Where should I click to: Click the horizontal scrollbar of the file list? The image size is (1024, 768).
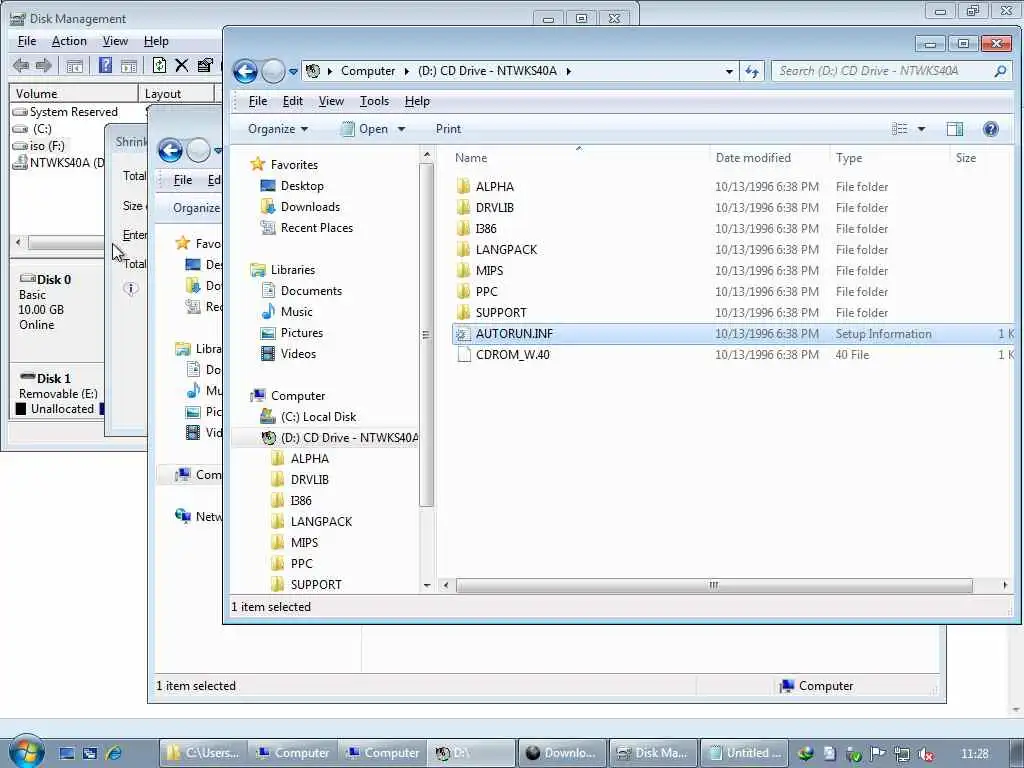point(714,585)
